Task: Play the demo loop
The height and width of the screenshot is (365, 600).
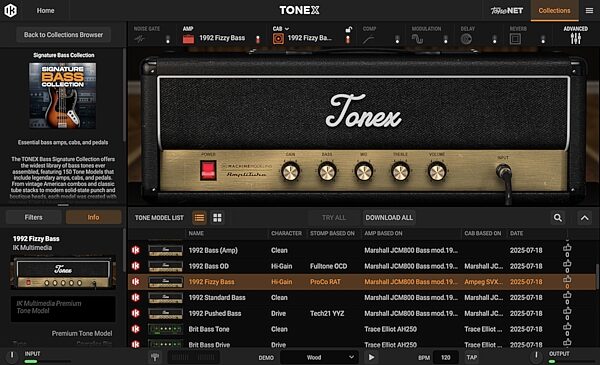Action: 371,357
